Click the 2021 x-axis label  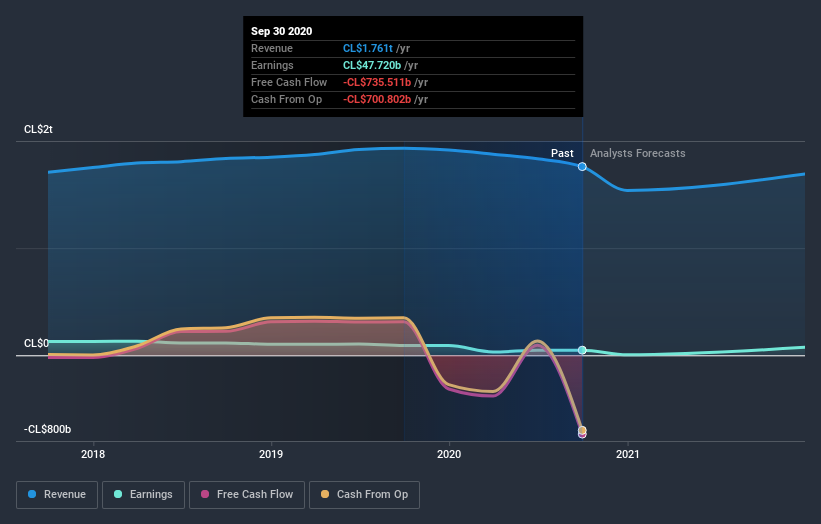click(x=627, y=454)
